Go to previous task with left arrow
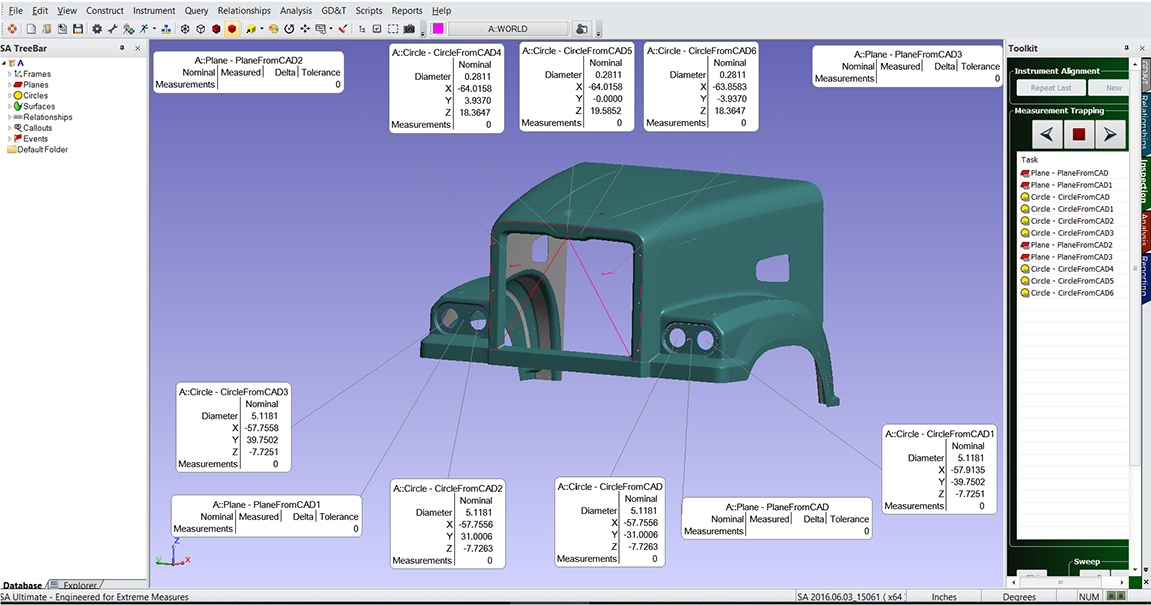 coord(1046,134)
